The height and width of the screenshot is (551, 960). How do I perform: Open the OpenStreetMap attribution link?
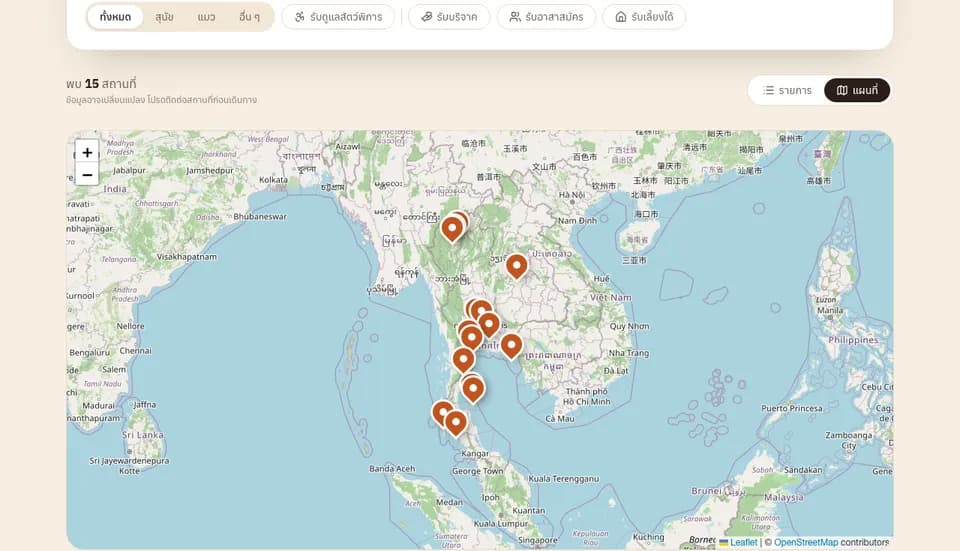tap(806, 542)
